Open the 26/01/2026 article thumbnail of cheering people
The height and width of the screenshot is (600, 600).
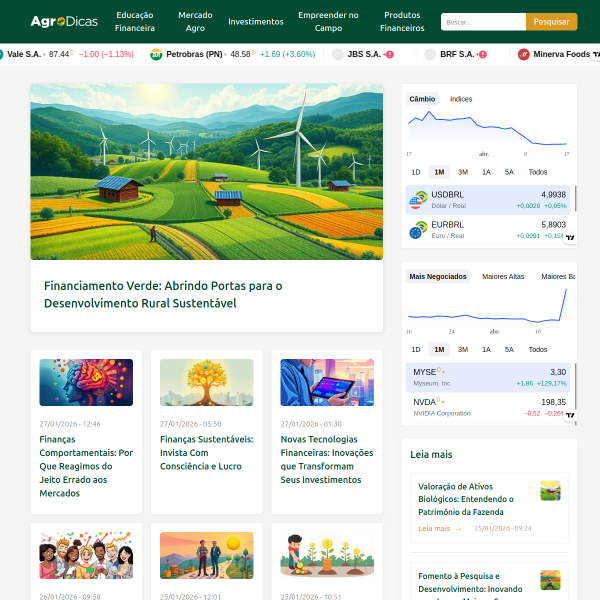pos(86,555)
